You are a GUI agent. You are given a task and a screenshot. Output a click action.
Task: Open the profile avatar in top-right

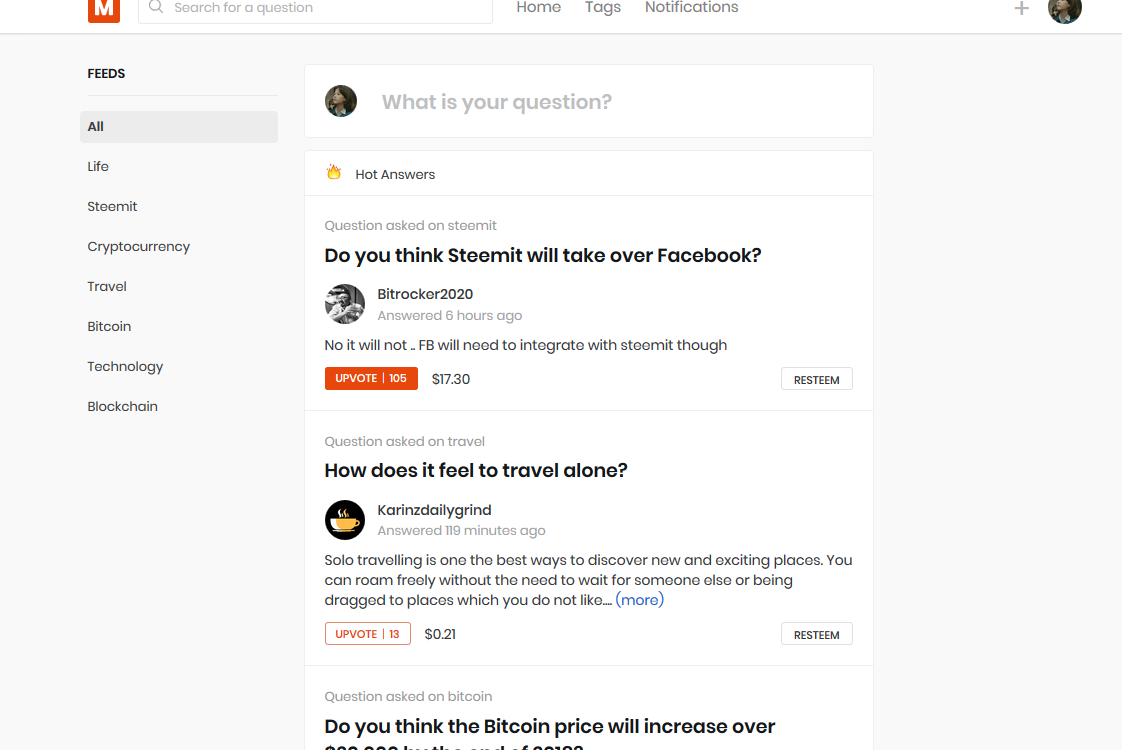click(1064, 9)
